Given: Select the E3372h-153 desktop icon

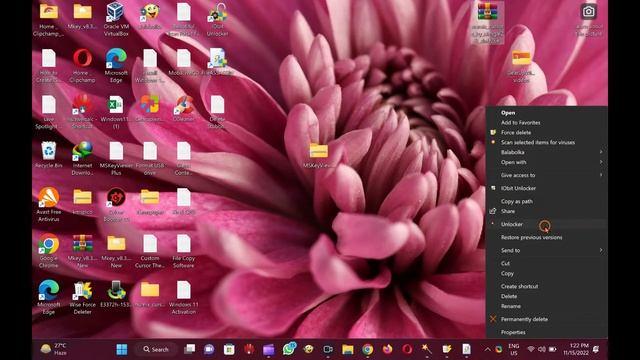Looking at the screenshot, I should 116,293.
